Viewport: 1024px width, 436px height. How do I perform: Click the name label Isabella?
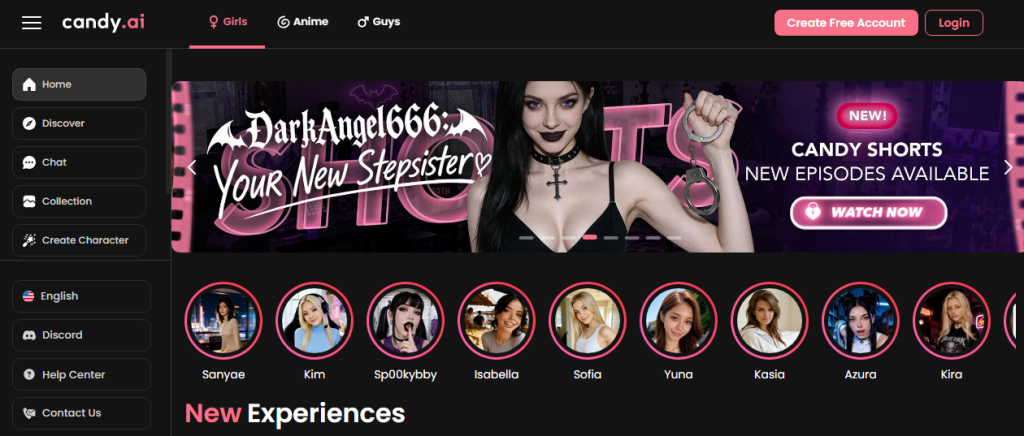pyautogui.click(x=496, y=375)
